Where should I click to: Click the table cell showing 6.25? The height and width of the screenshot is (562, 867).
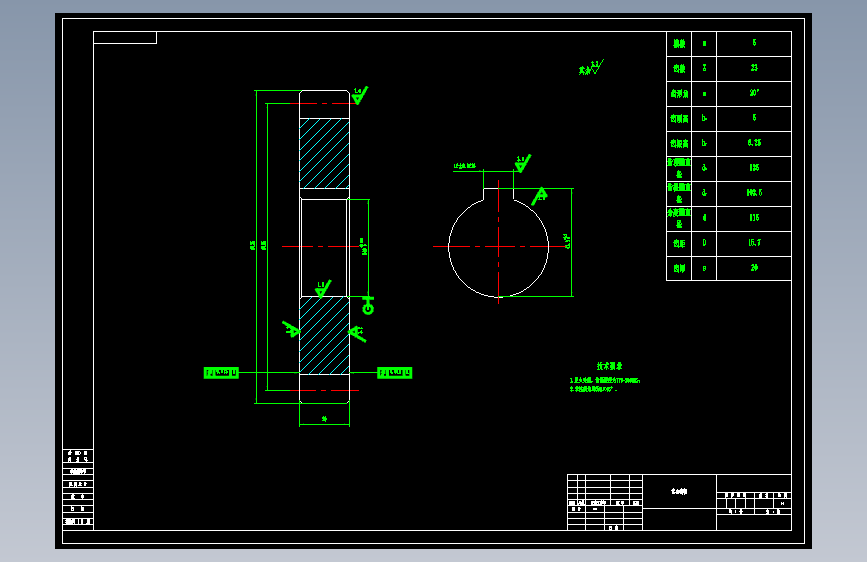(x=754, y=143)
